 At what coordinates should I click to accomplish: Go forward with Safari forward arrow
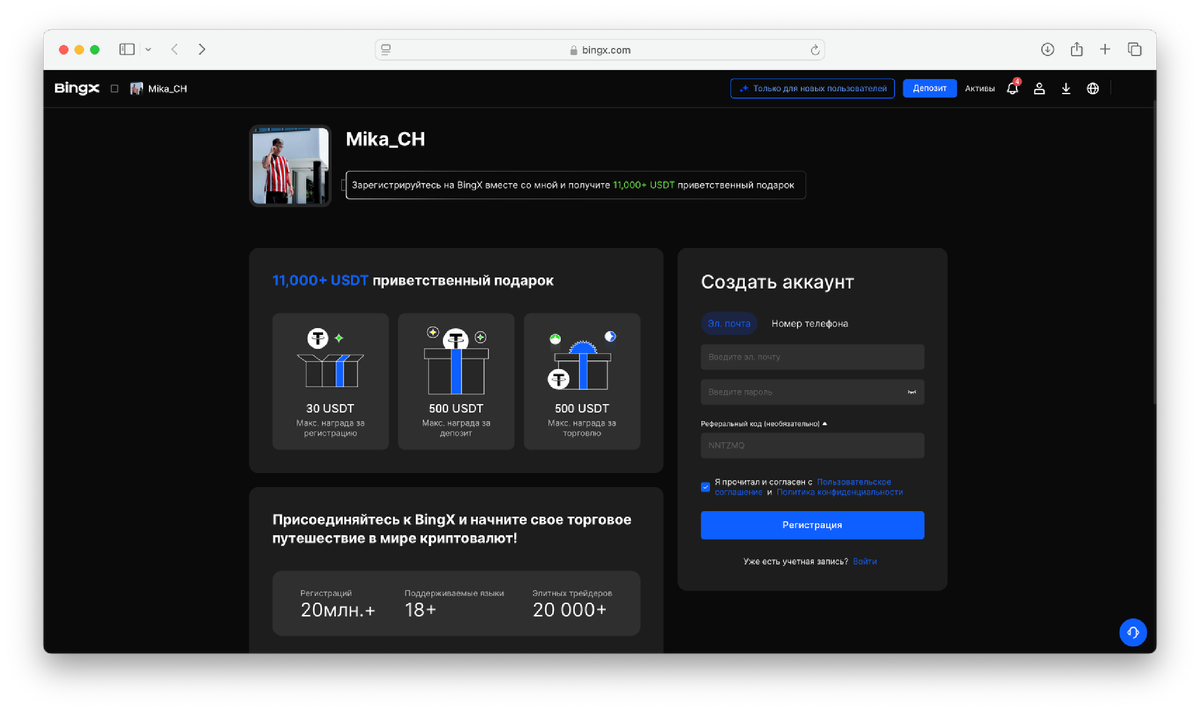coord(202,49)
